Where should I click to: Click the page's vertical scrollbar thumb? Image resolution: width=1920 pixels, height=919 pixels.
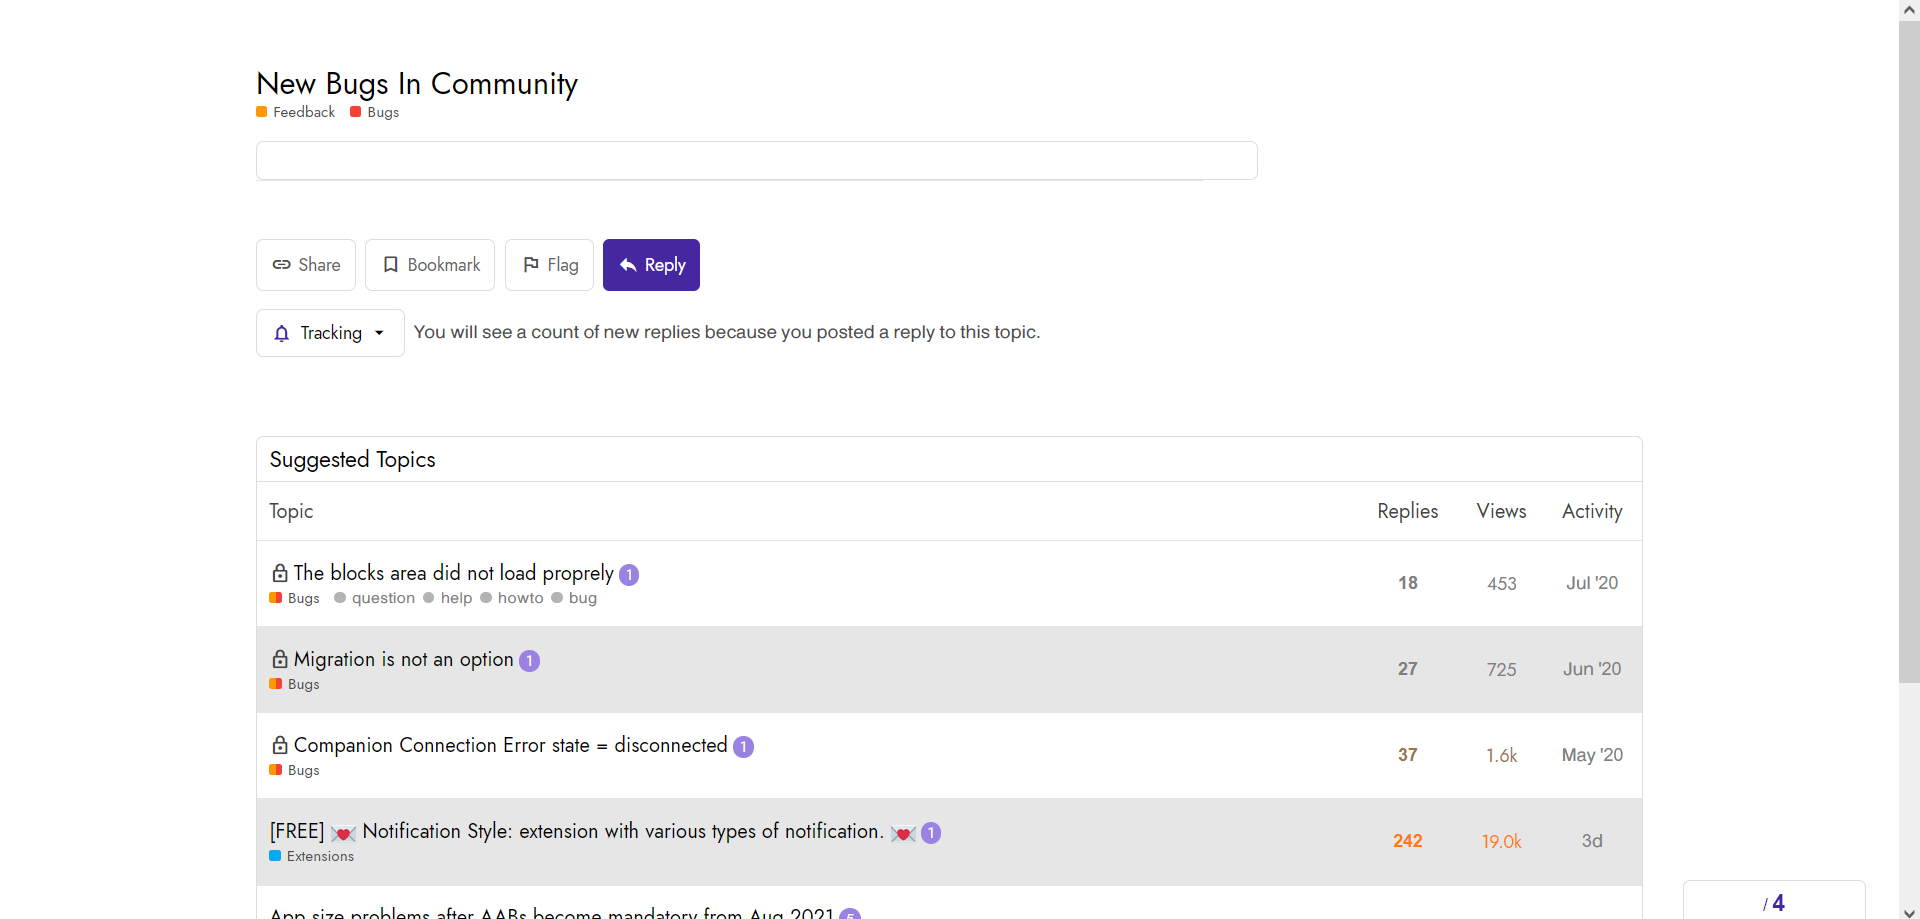[1909, 350]
